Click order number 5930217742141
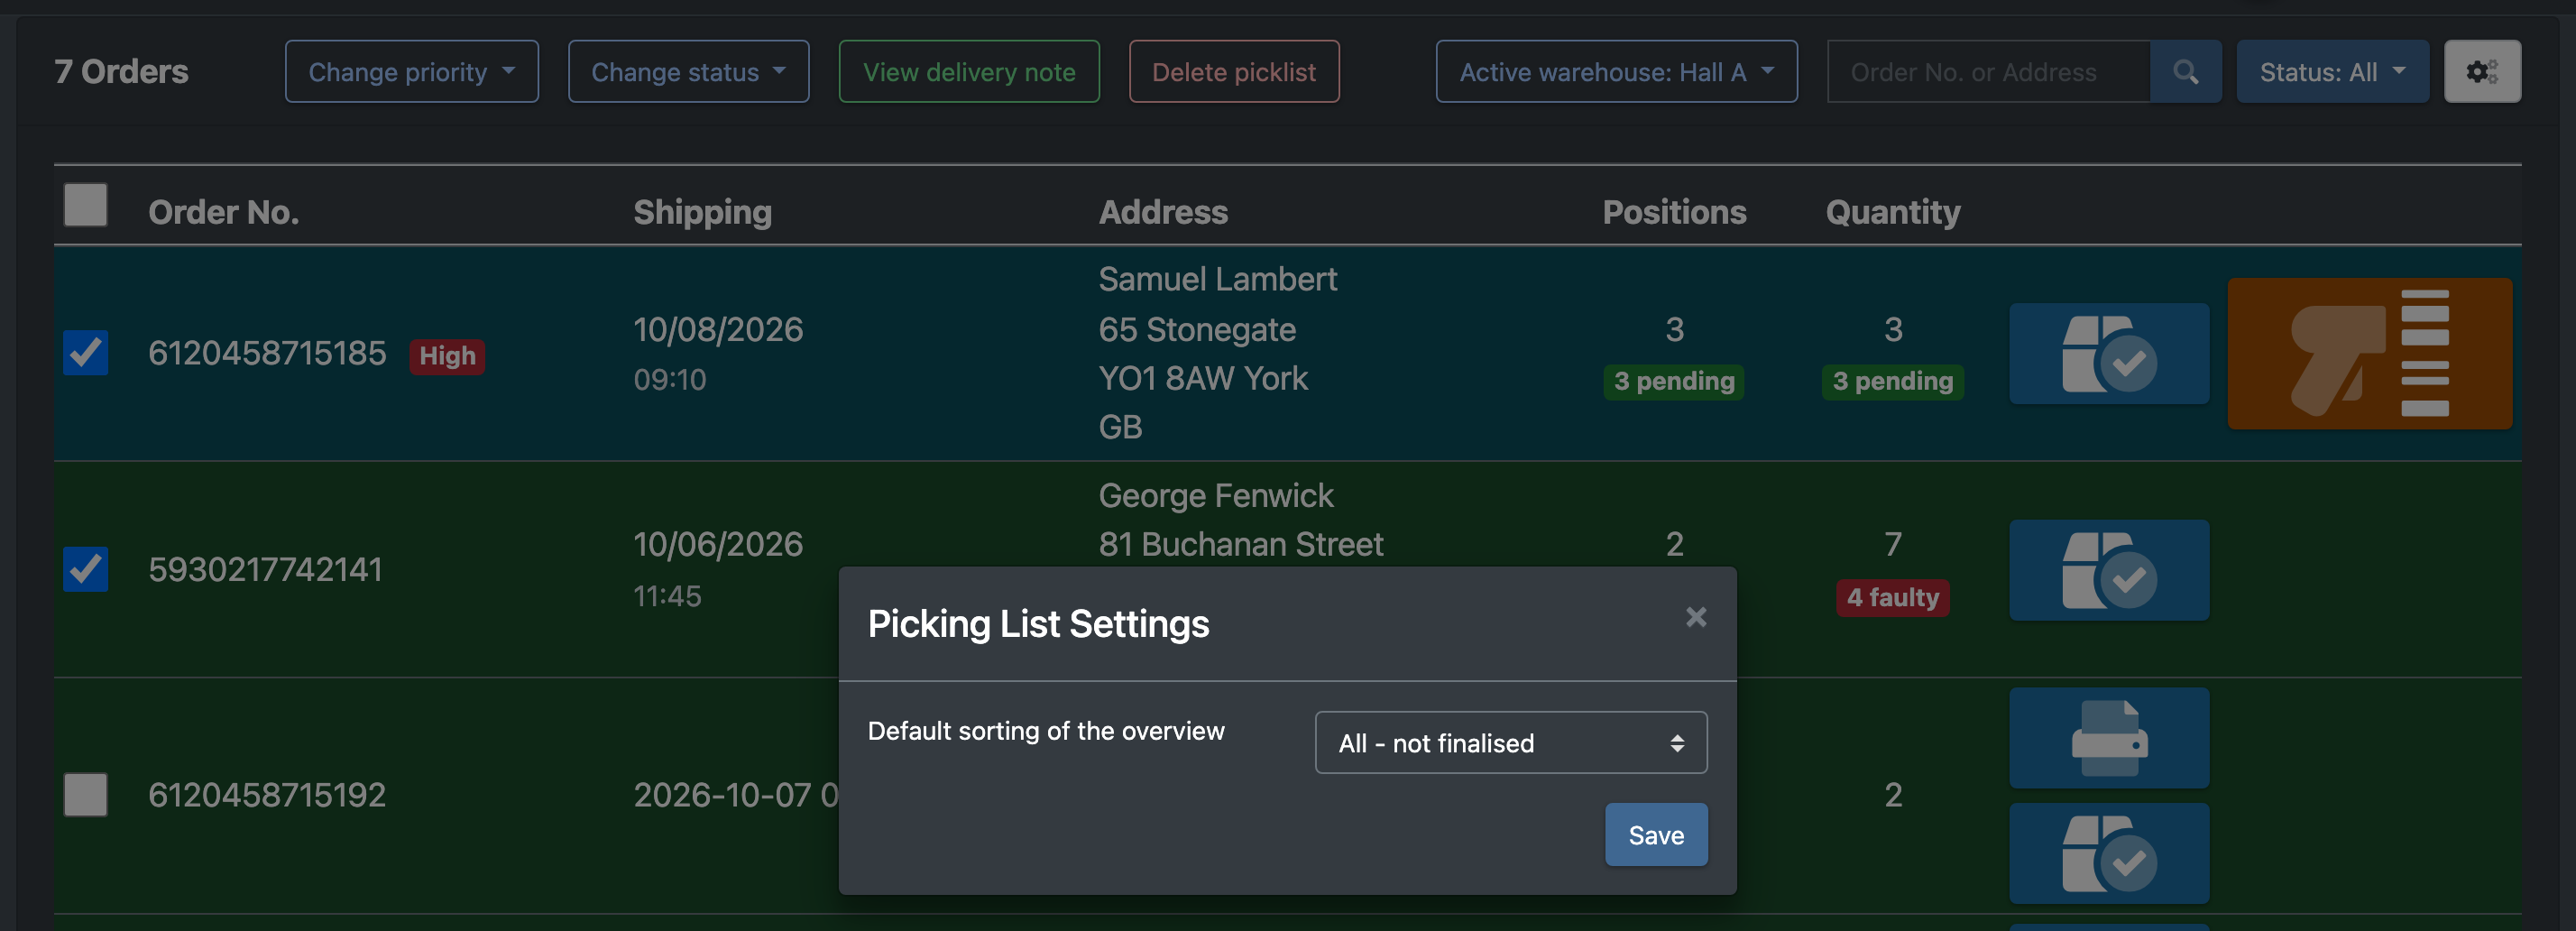Viewport: 2576px width, 931px height. tap(265, 569)
